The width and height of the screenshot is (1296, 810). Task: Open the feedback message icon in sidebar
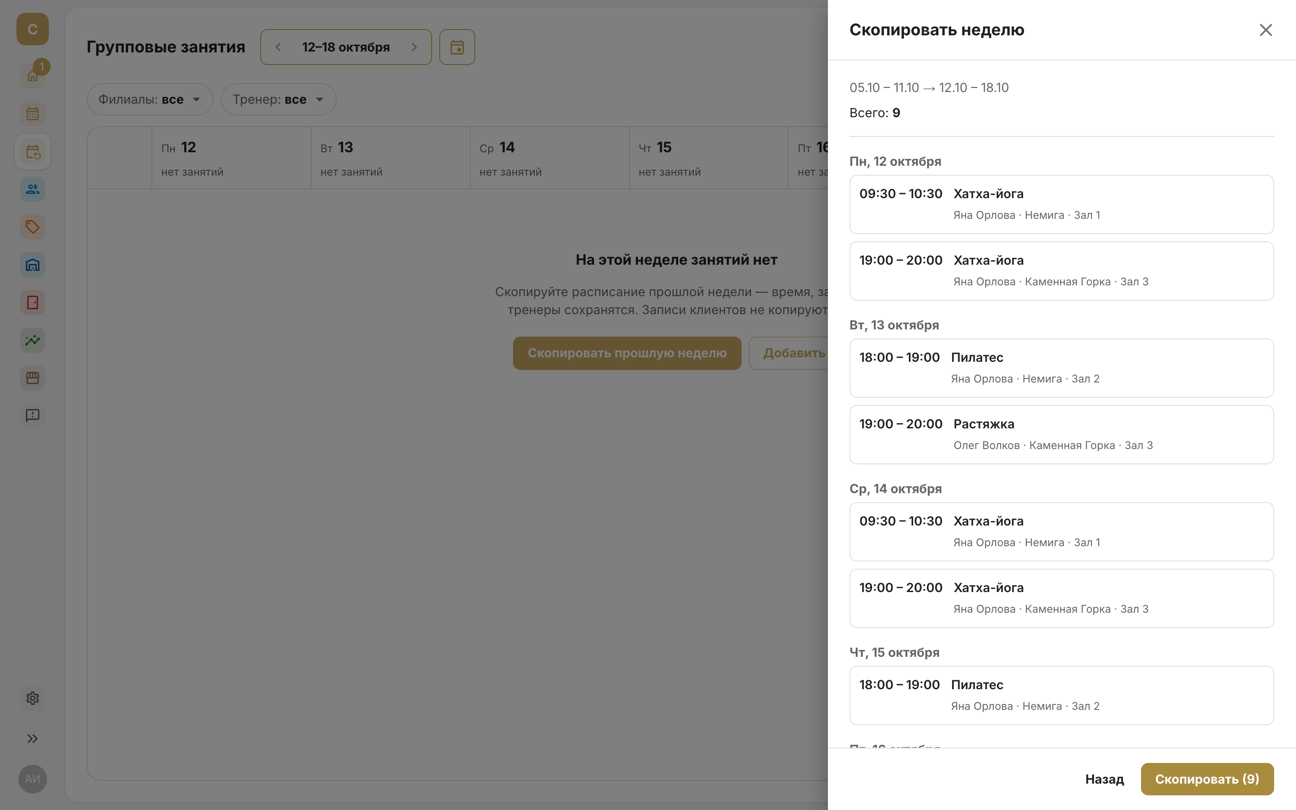32,415
